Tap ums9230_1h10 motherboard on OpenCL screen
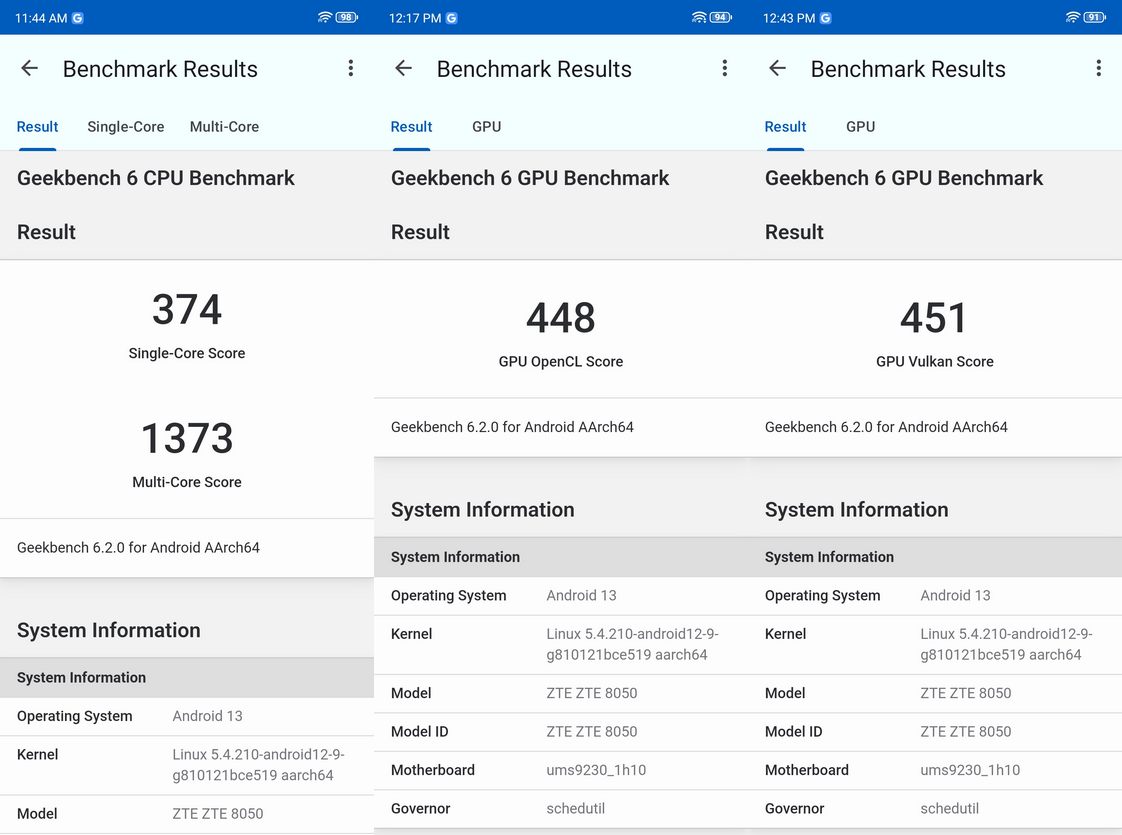Viewport: 1122px width, 835px height. (596, 770)
